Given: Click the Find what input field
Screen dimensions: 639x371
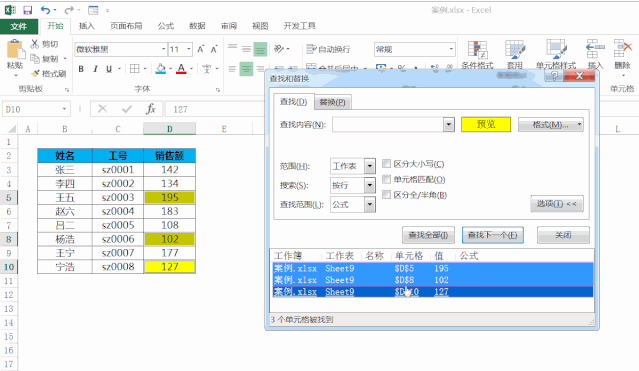Looking at the screenshot, I should coord(388,124).
